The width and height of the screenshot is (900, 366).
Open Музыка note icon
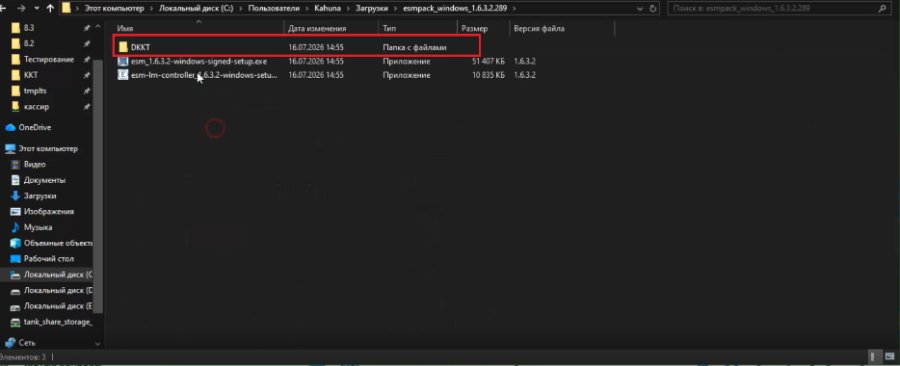click(x=15, y=227)
